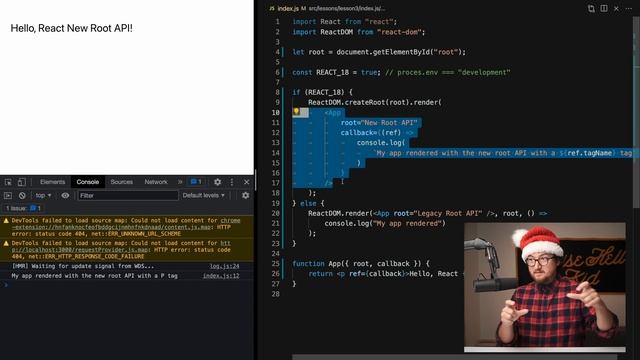The height and width of the screenshot is (360, 640).
Task: Select the Console tab
Action: (x=88, y=182)
